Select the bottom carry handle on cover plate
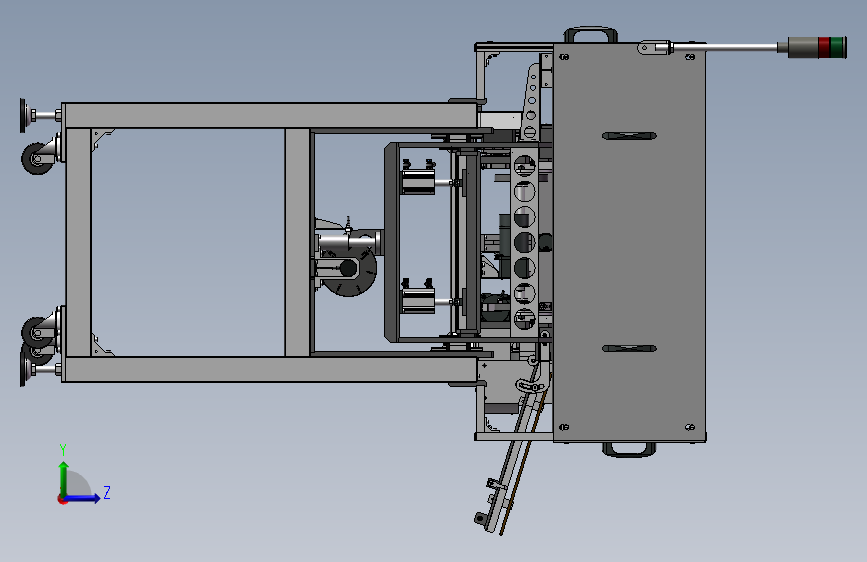 click(x=629, y=450)
